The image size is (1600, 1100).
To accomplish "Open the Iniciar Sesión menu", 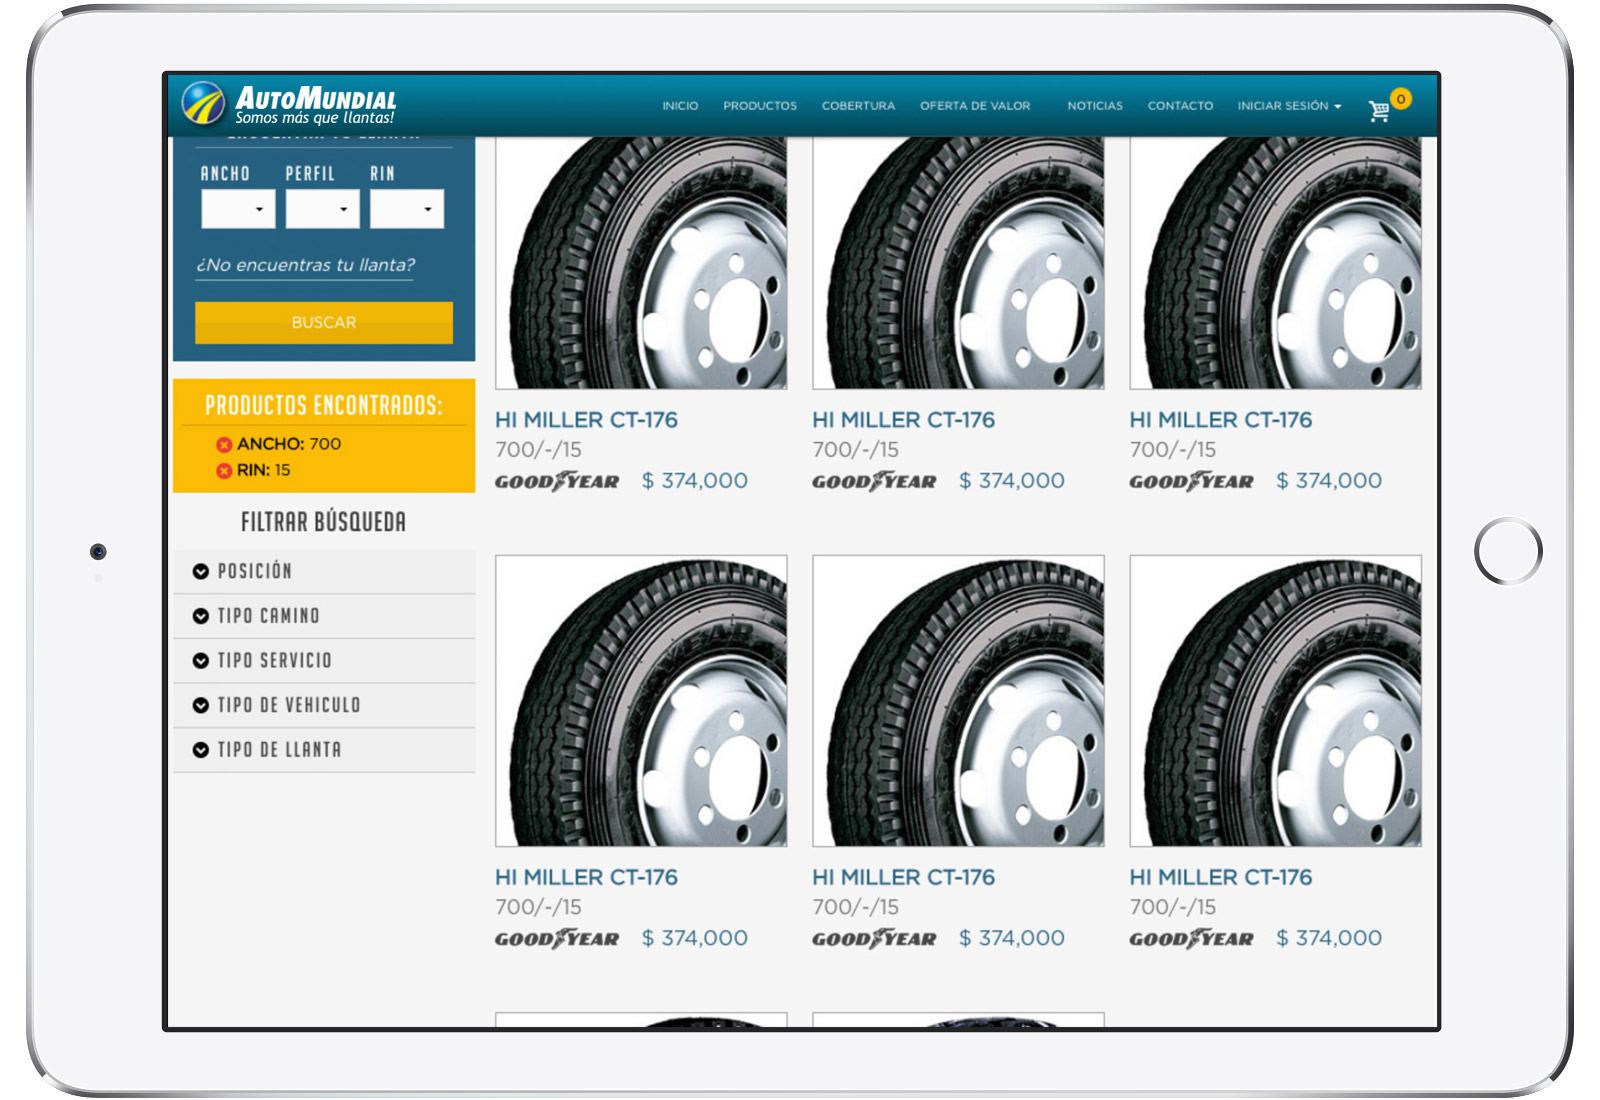I will click(x=1288, y=106).
